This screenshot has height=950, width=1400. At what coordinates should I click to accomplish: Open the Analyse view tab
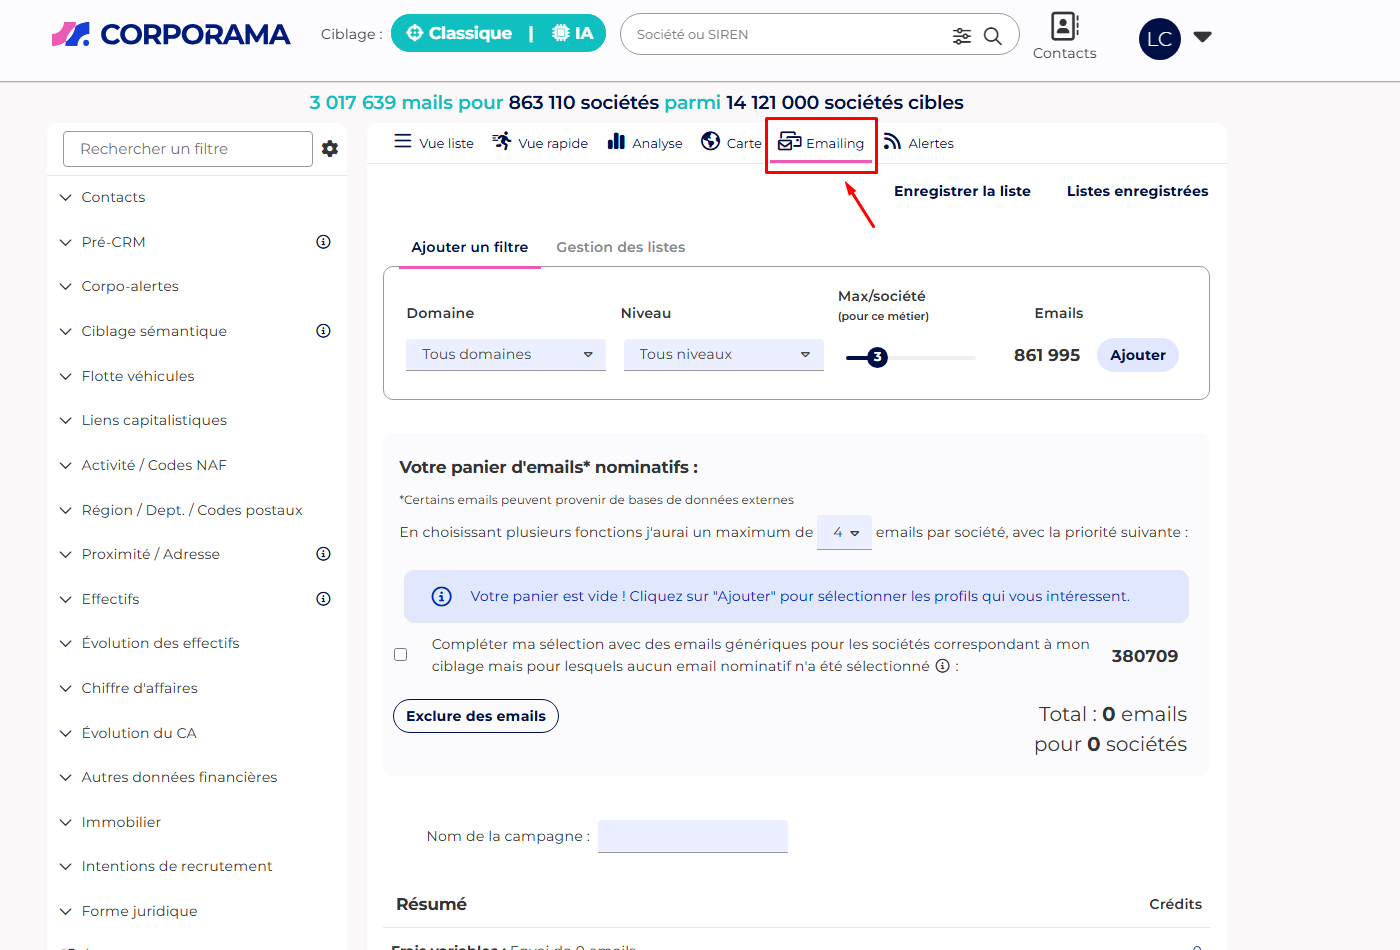pyautogui.click(x=645, y=143)
